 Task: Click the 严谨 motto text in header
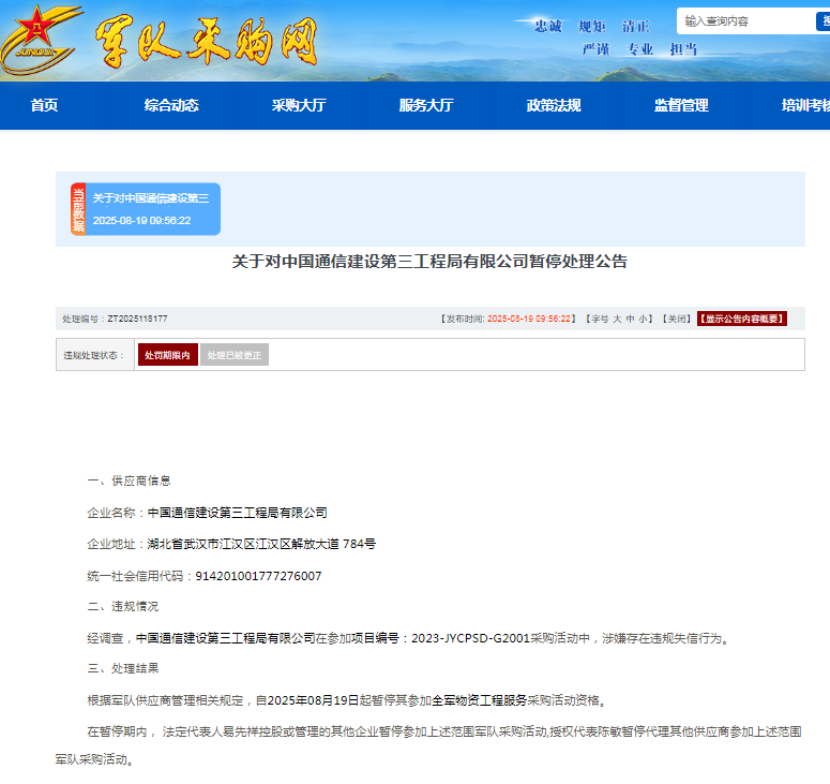(596, 49)
